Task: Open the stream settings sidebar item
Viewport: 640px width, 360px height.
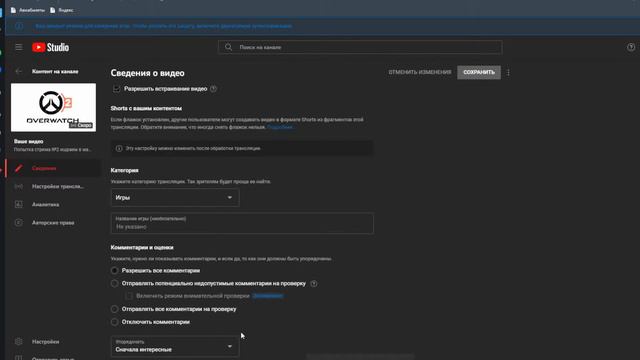Action: pos(53,187)
